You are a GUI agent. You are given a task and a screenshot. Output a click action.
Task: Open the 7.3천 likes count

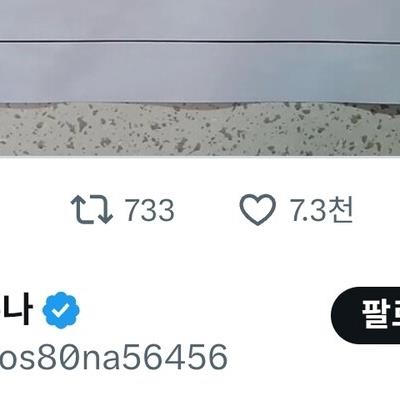tap(321, 210)
